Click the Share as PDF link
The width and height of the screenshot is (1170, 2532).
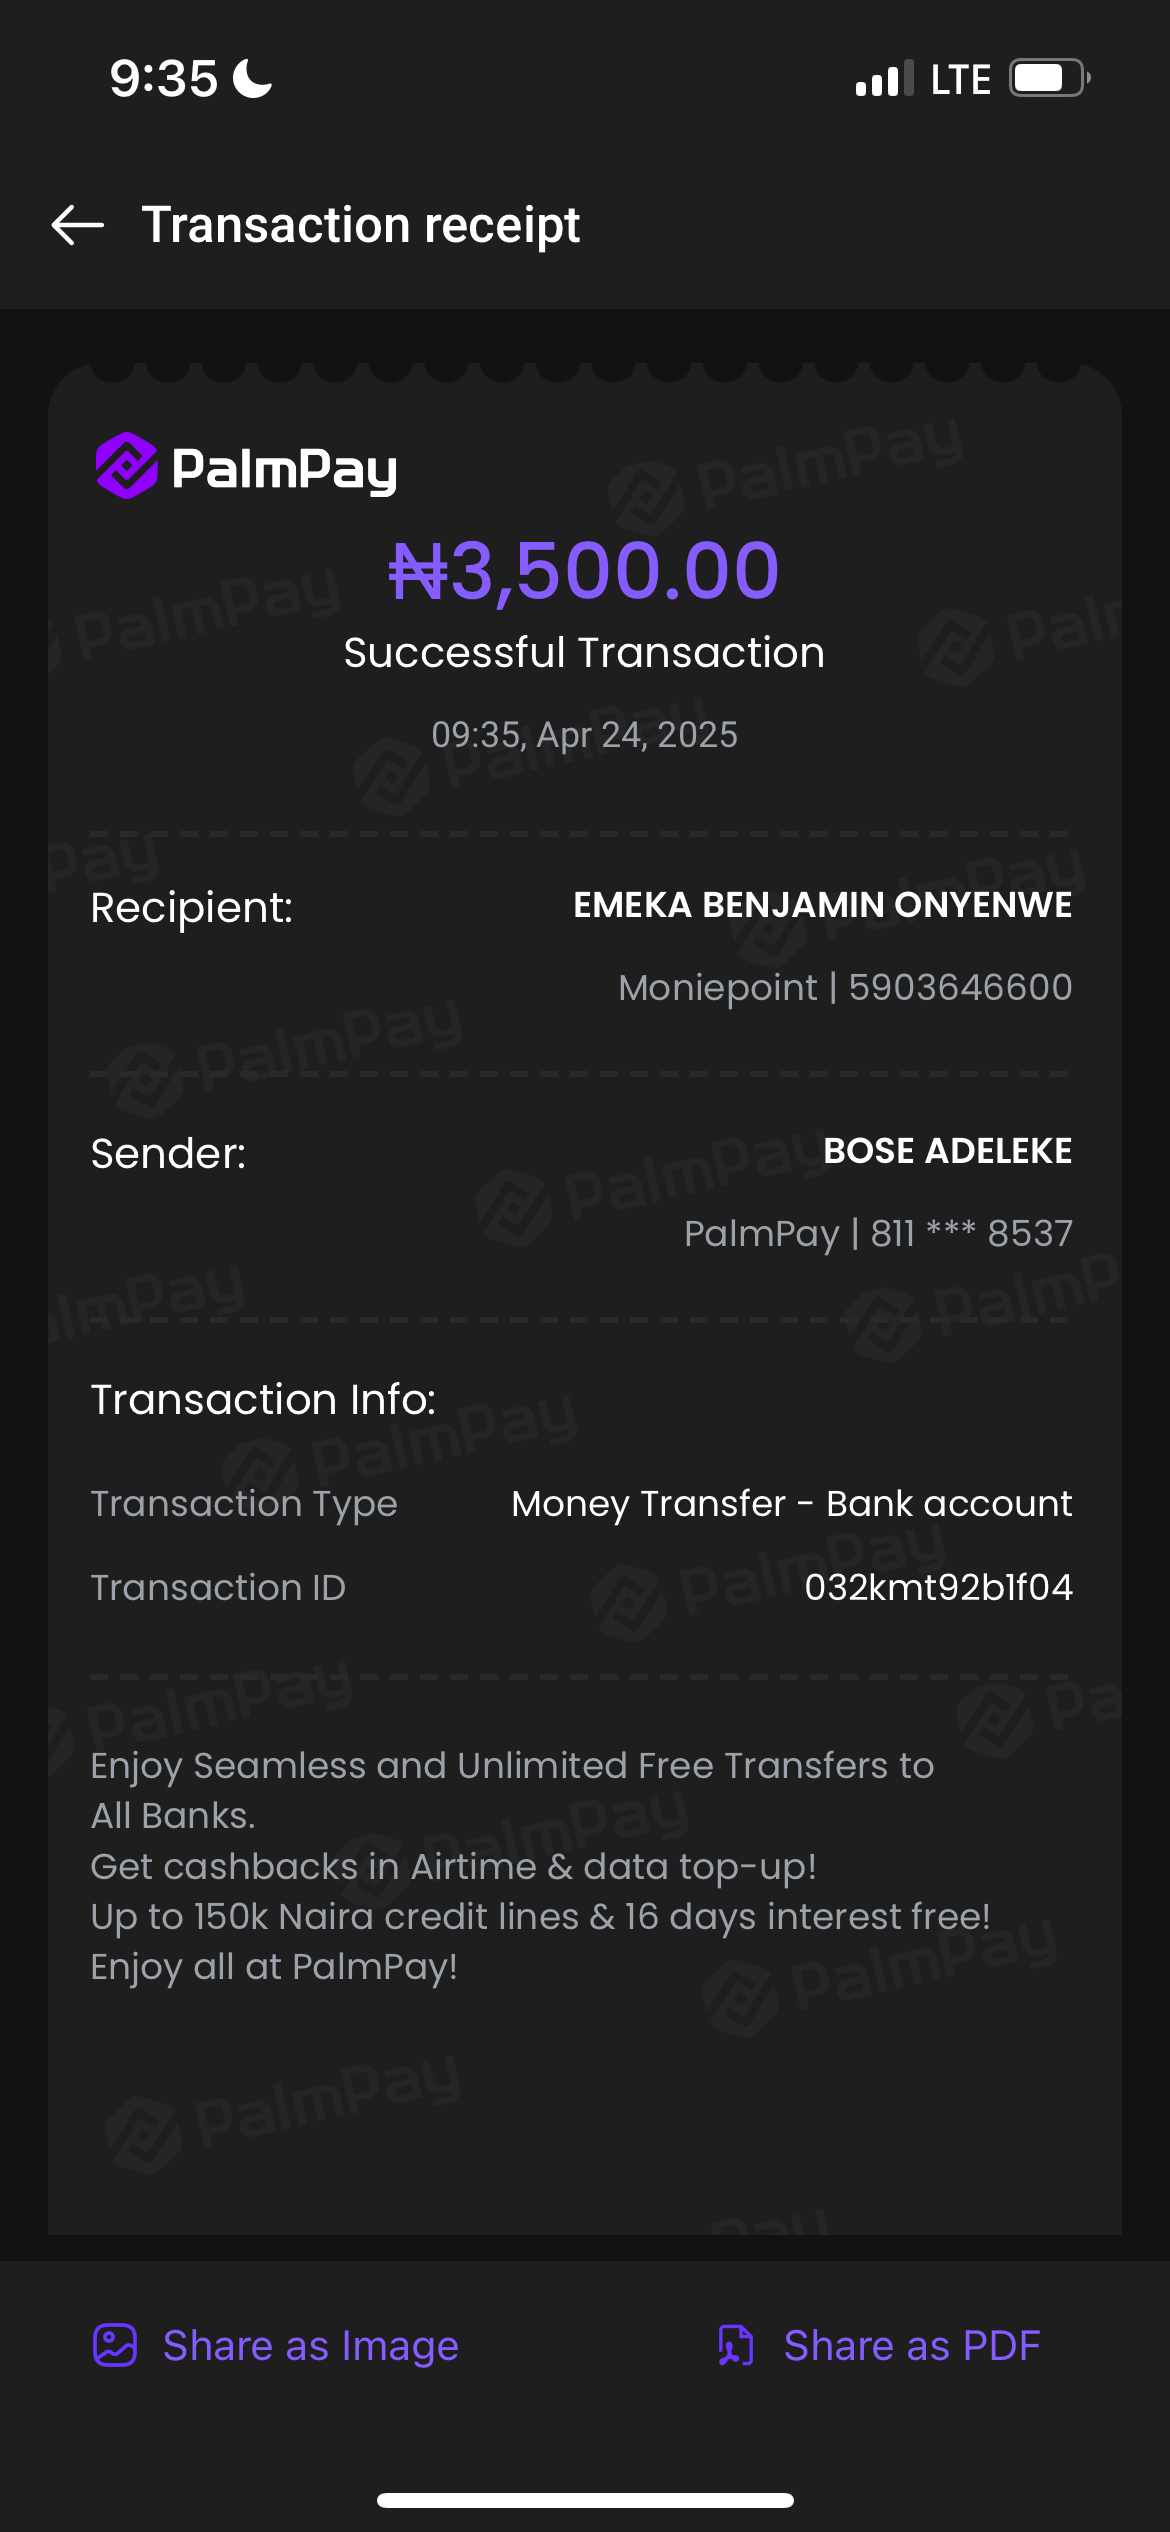(x=911, y=2345)
